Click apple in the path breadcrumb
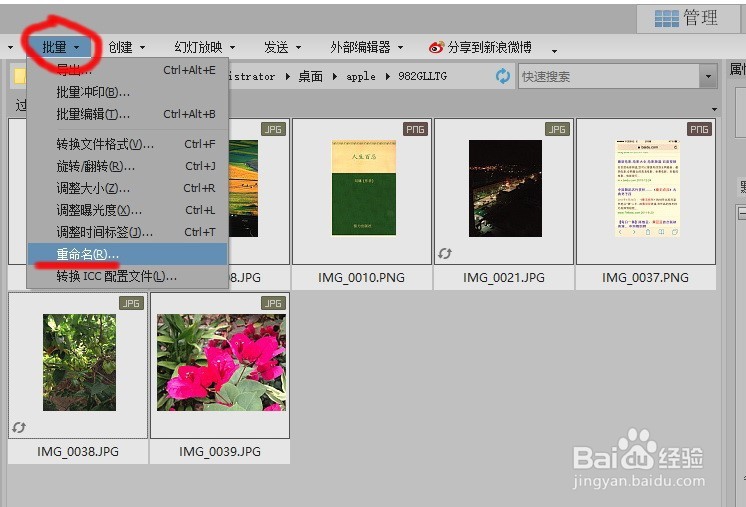Viewport: 746px width, 507px height. (x=361, y=76)
